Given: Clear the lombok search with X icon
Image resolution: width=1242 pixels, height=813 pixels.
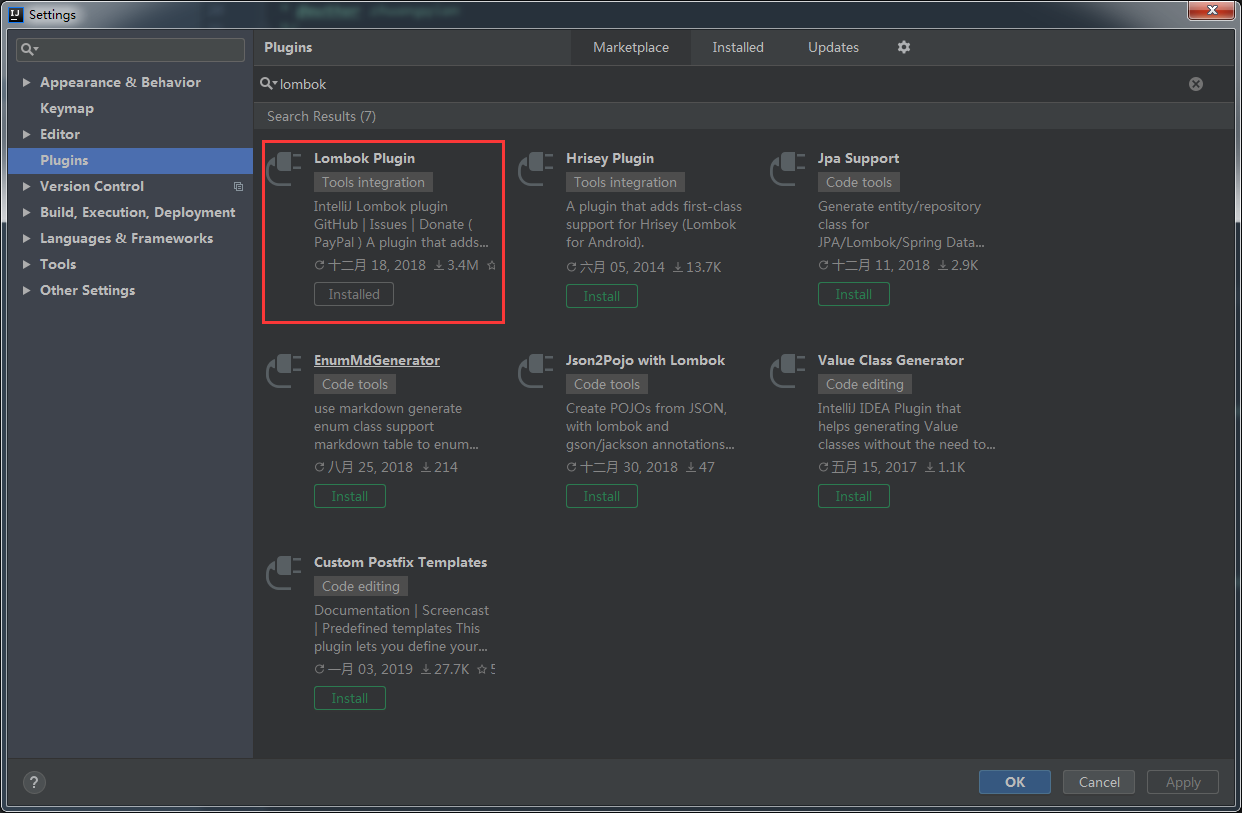Looking at the screenshot, I should coord(1195,84).
